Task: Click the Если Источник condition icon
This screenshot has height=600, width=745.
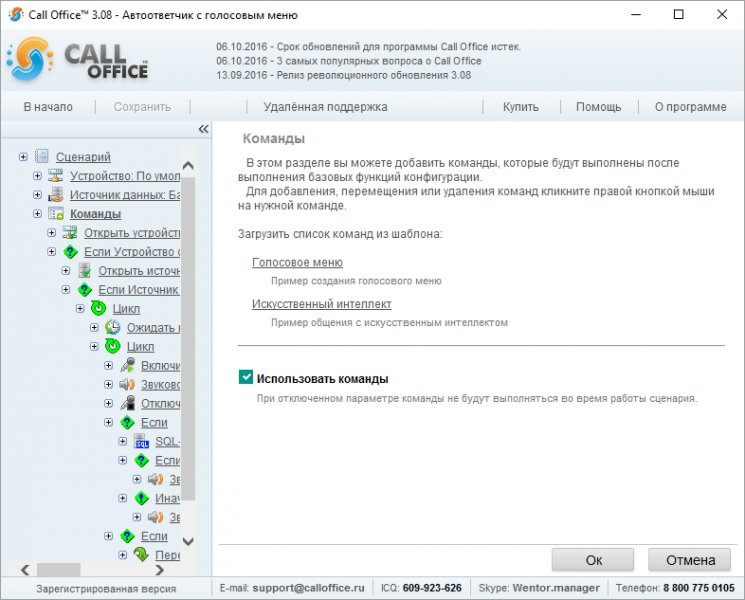Action: [x=85, y=289]
